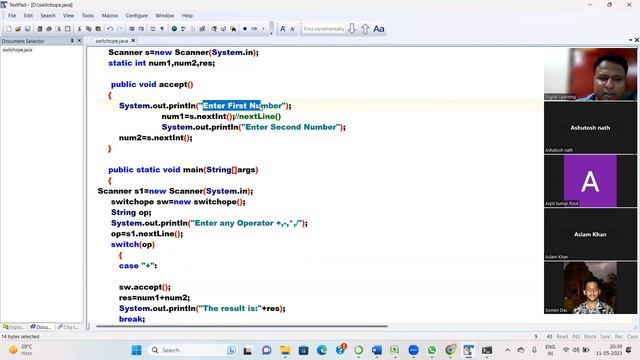
Task: Click the Cut scissors icon
Action: point(79,29)
